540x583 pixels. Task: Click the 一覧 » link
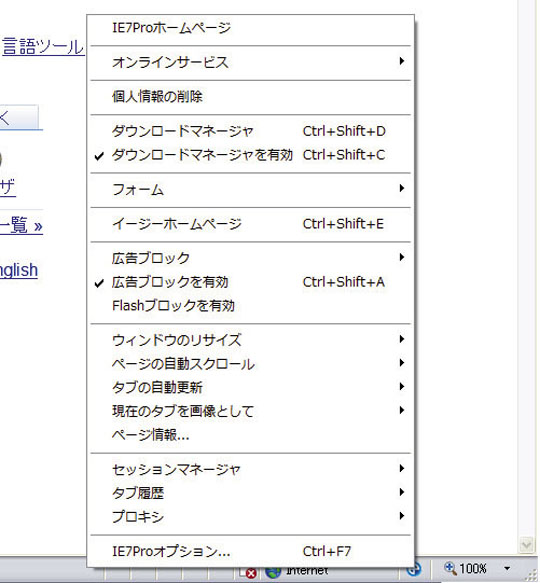pyautogui.click(x=21, y=225)
